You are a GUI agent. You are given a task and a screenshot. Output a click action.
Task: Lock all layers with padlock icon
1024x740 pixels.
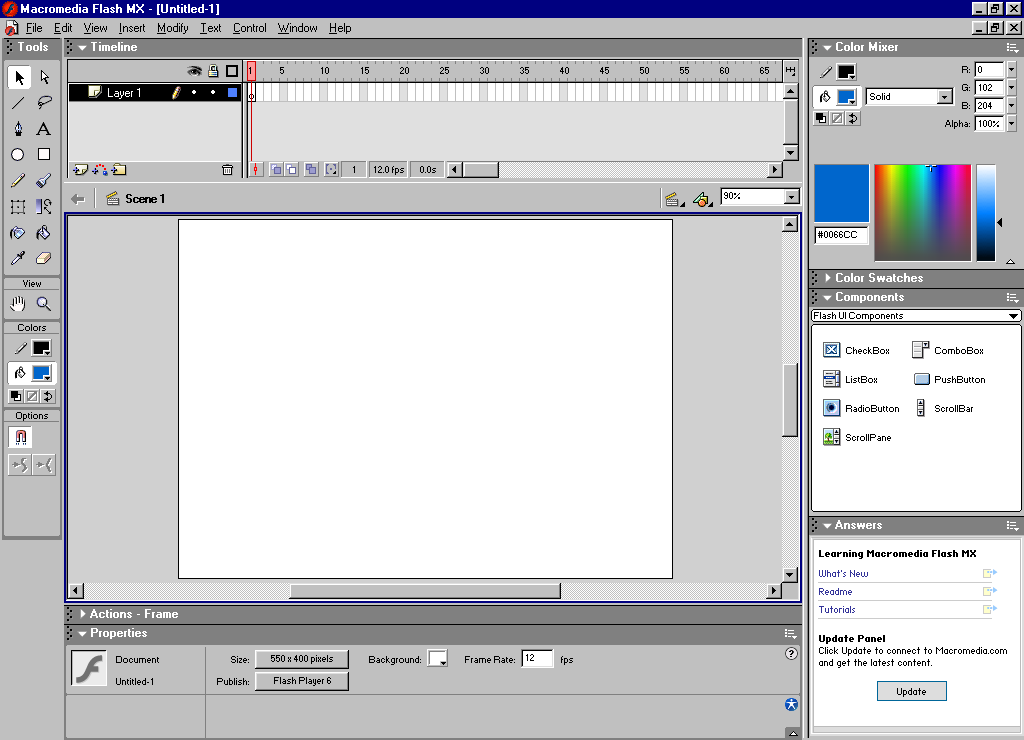(213, 71)
